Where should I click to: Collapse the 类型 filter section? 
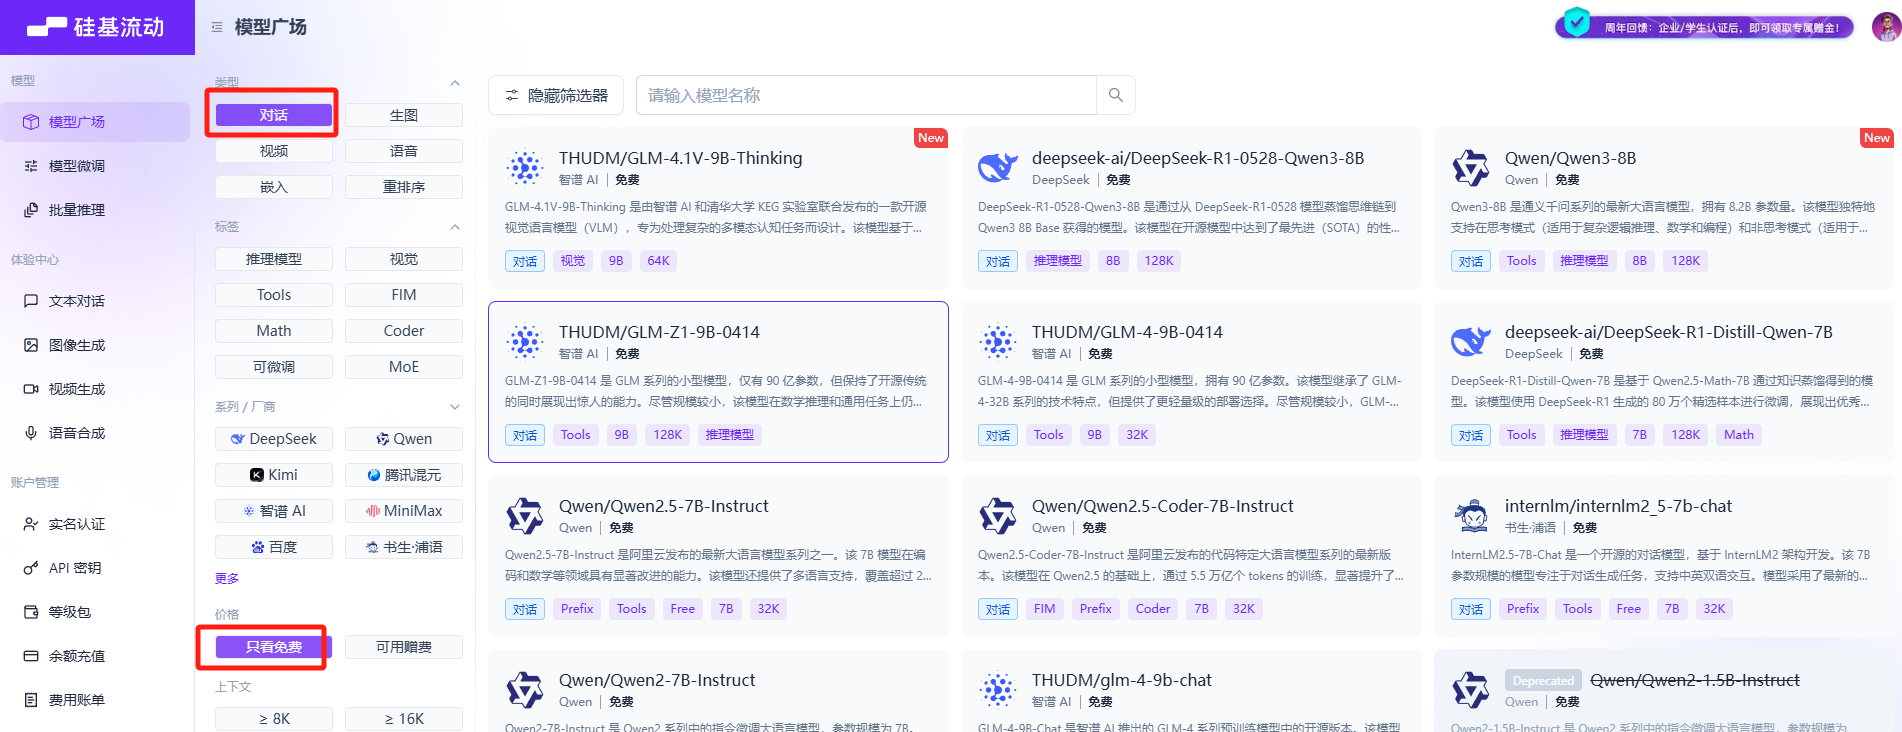point(455,83)
